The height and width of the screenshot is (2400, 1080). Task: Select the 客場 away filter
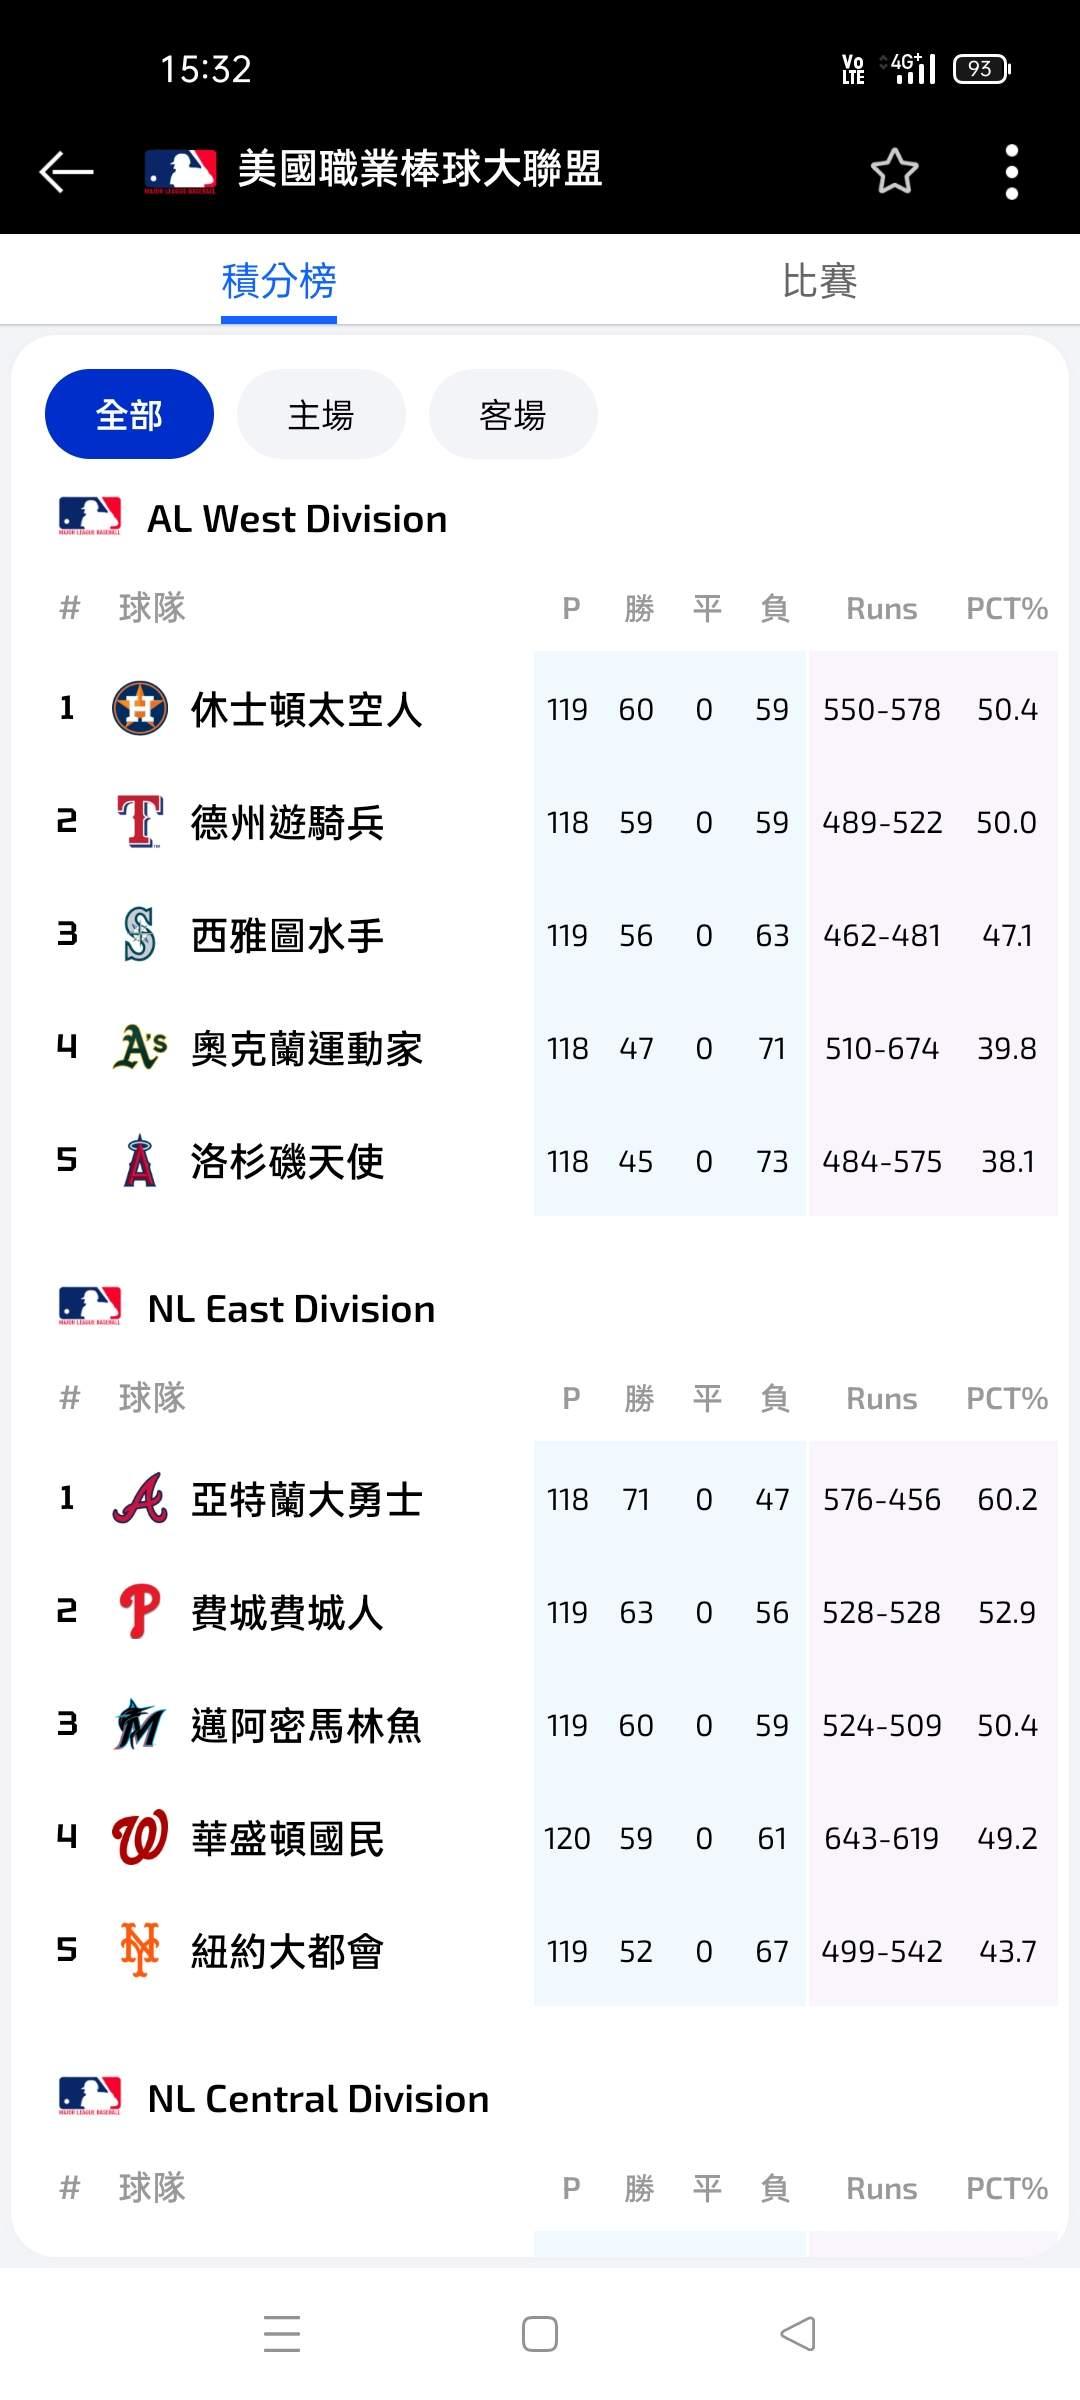[513, 414]
